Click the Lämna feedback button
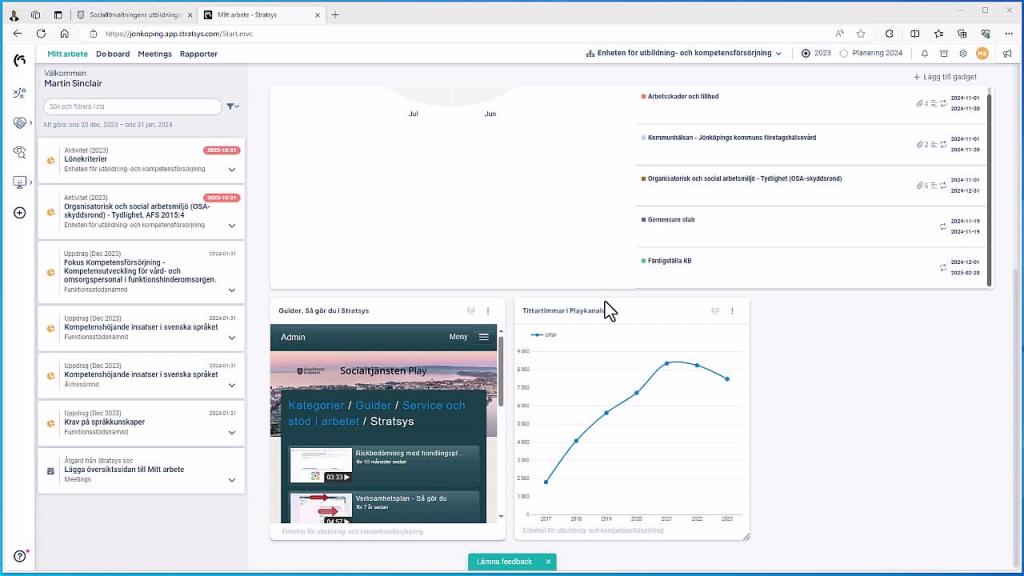The height and width of the screenshot is (576, 1024). point(504,562)
